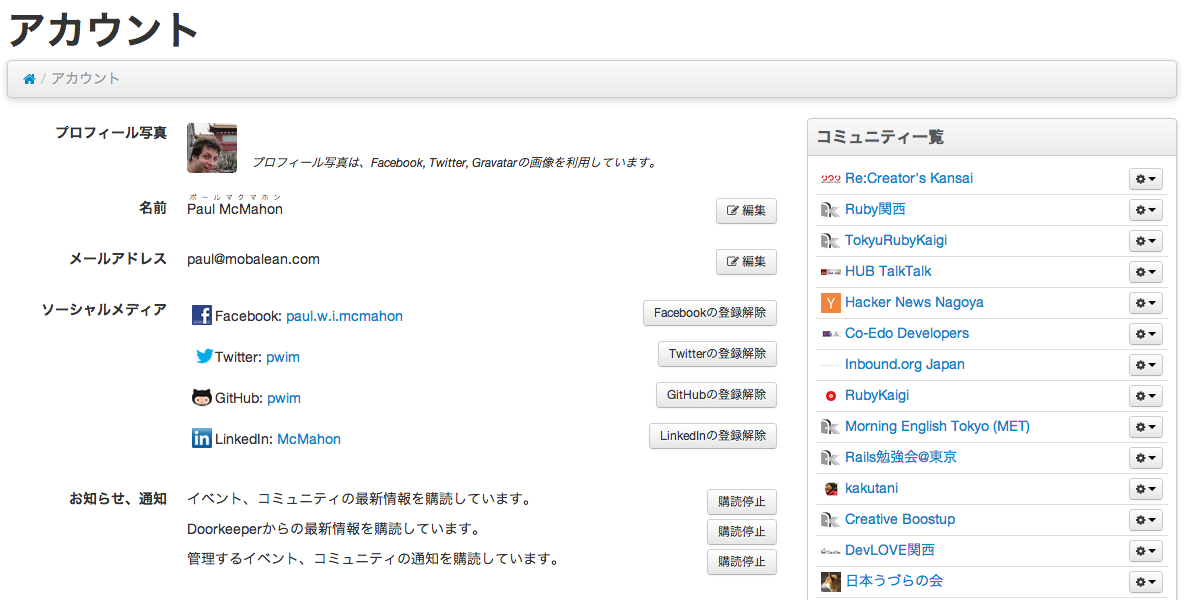This screenshot has height=600, width=1188.
Task: Open gear dropdown for 日本うづらの会
Action: [x=1146, y=583]
